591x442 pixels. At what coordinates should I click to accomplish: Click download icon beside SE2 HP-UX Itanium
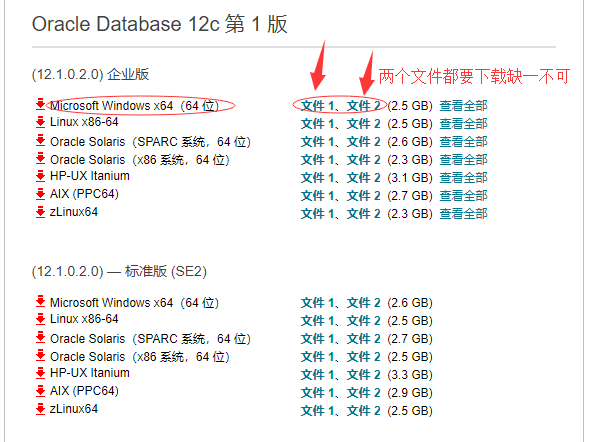(x=40, y=373)
